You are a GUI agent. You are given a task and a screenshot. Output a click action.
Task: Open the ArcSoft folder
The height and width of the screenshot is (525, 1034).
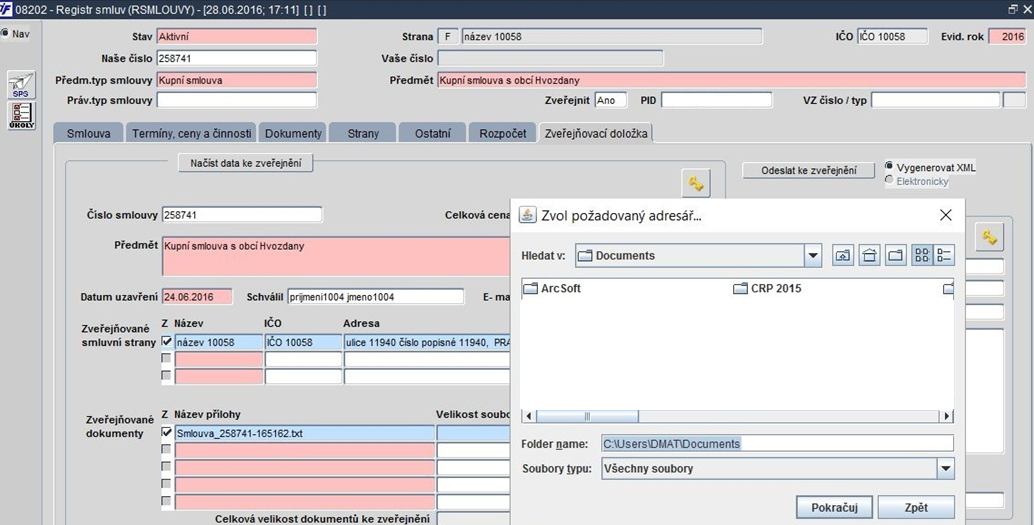pos(553,288)
